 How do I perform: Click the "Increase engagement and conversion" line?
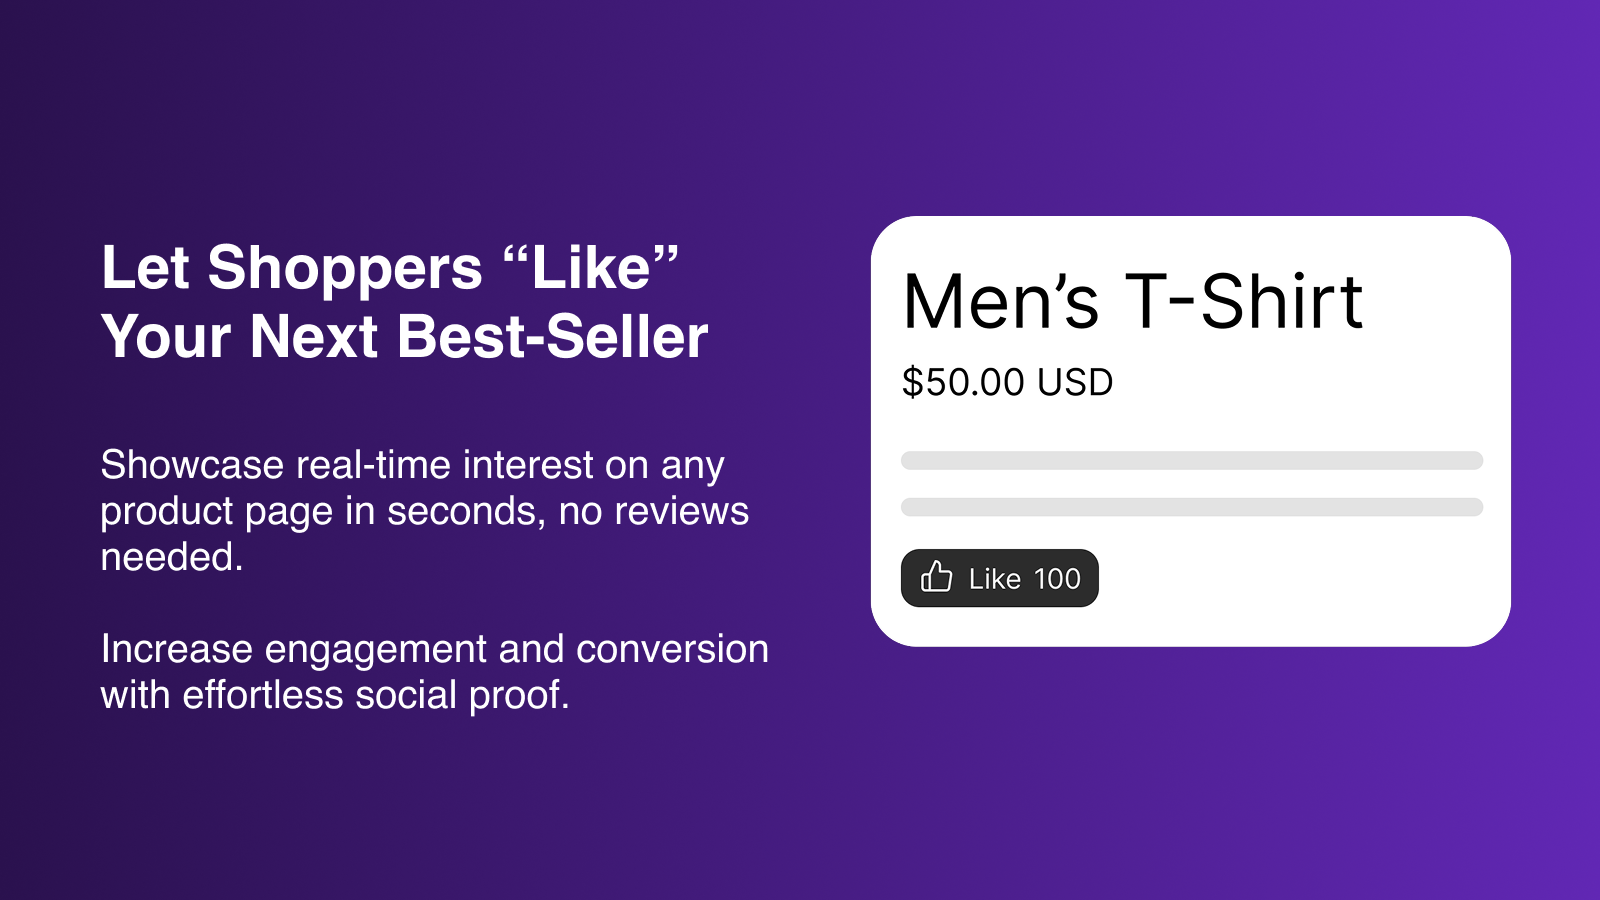(x=435, y=649)
